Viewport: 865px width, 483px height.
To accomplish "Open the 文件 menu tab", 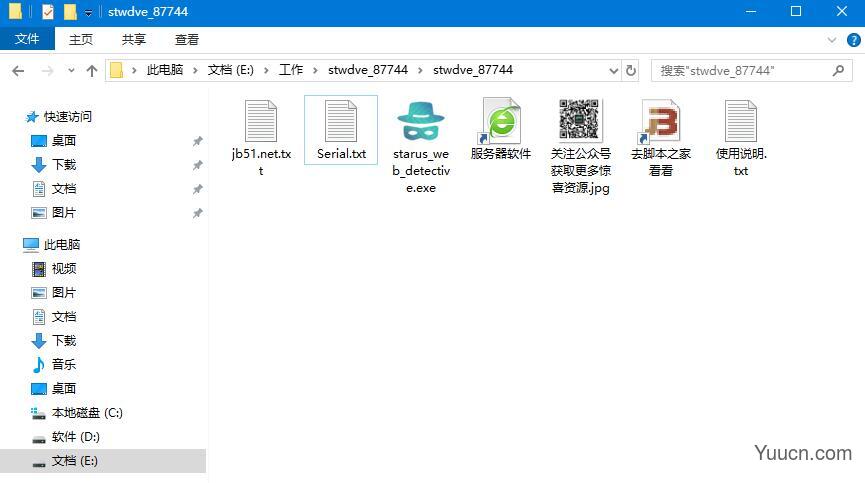I will (x=27, y=39).
